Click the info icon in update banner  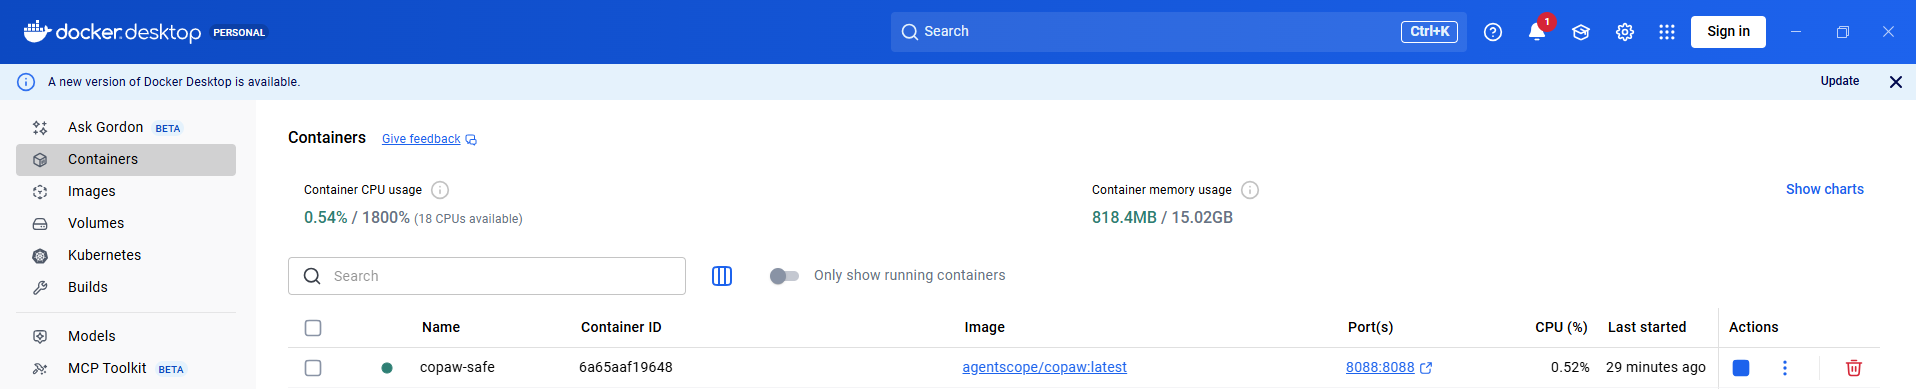point(26,82)
